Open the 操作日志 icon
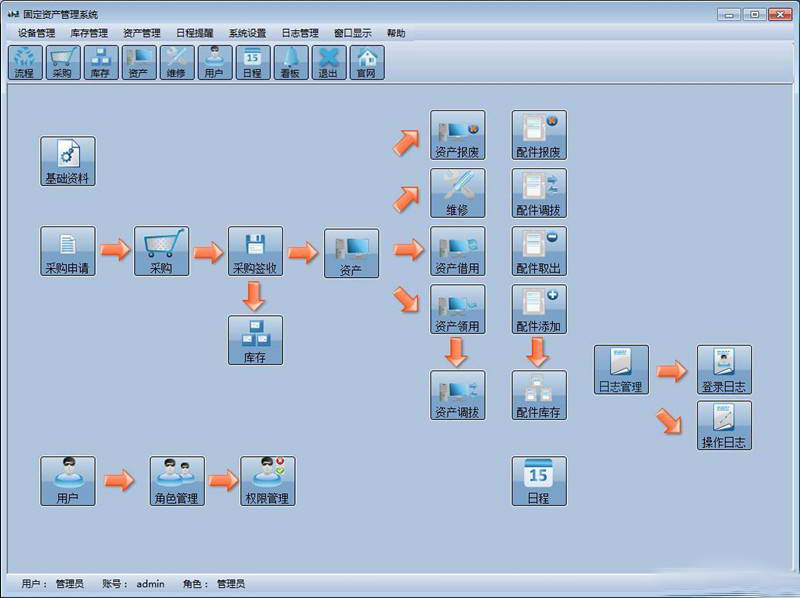The width and height of the screenshot is (800, 598). (x=724, y=426)
